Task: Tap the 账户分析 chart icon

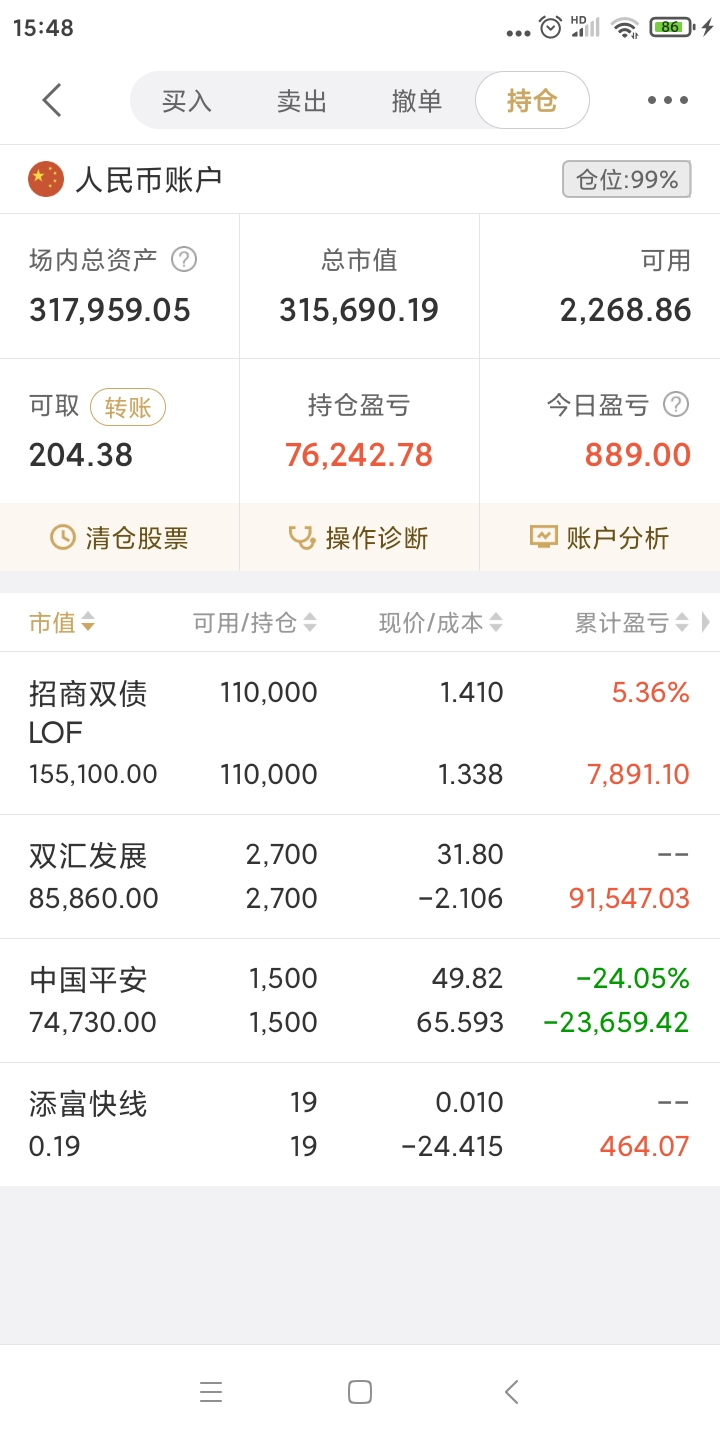Action: point(543,538)
